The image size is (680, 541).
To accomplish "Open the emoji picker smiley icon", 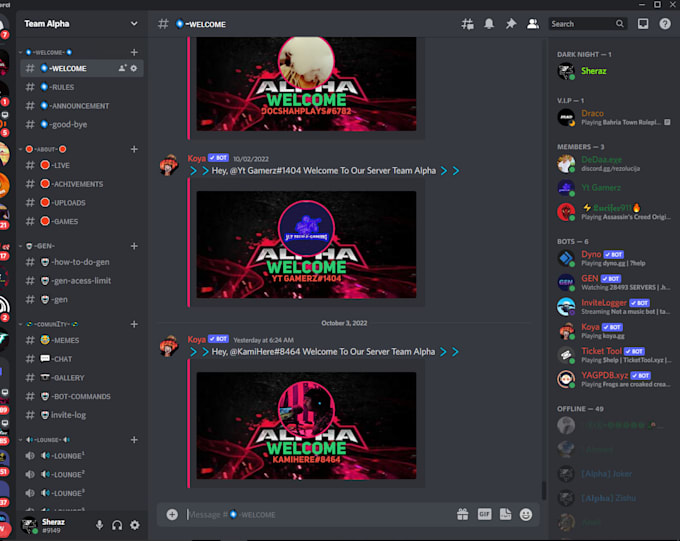I will (526, 514).
